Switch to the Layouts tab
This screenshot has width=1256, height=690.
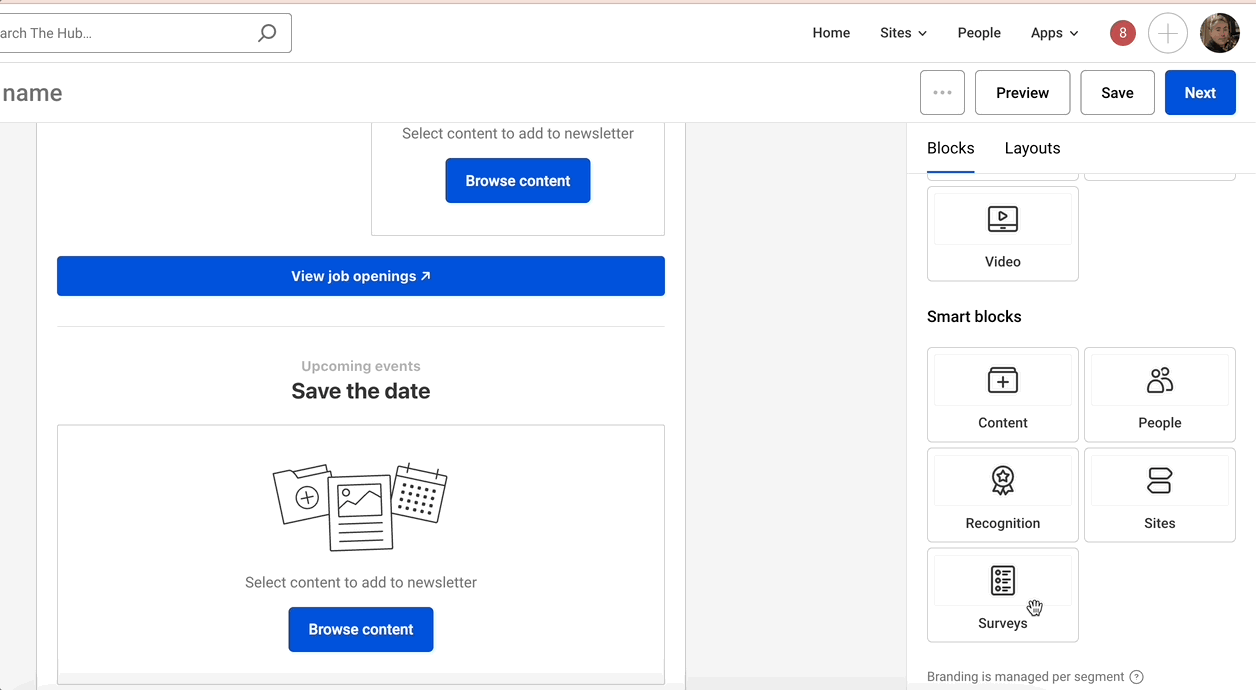pos(1032,148)
